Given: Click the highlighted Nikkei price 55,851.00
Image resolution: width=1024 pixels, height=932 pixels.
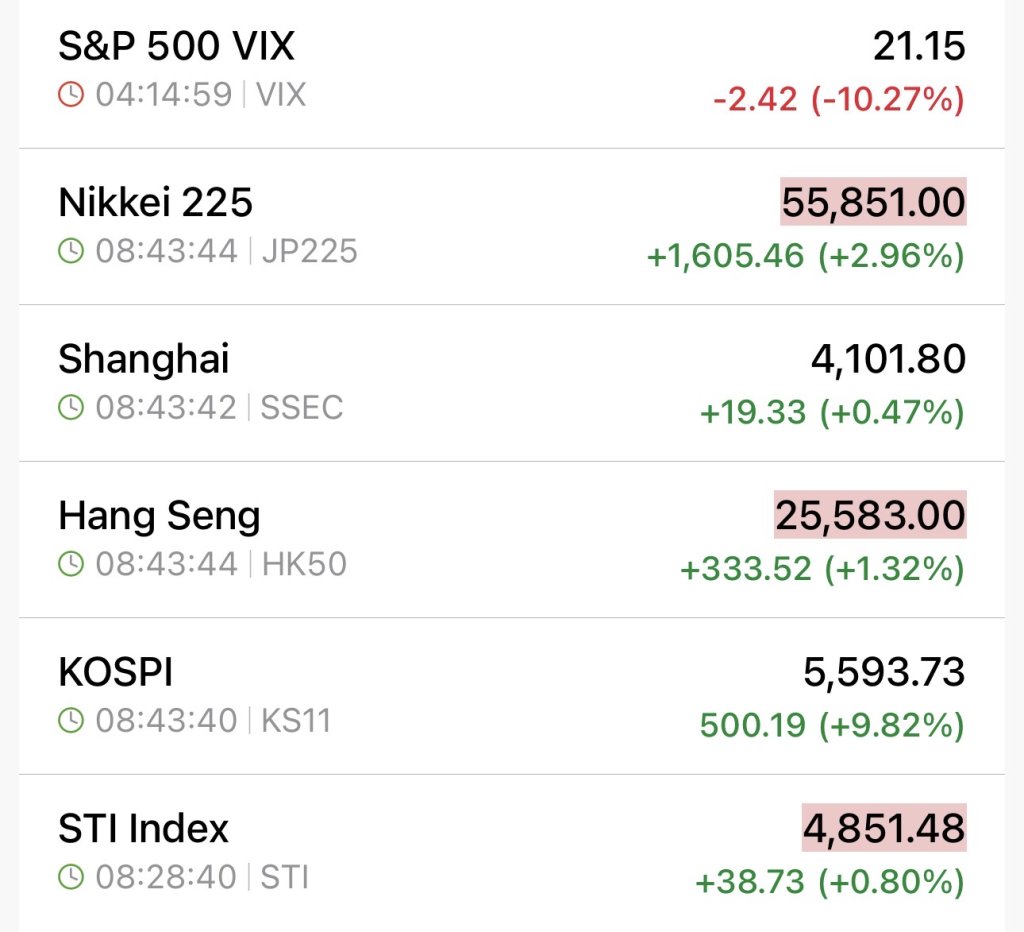Looking at the screenshot, I should [x=873, y=203].
